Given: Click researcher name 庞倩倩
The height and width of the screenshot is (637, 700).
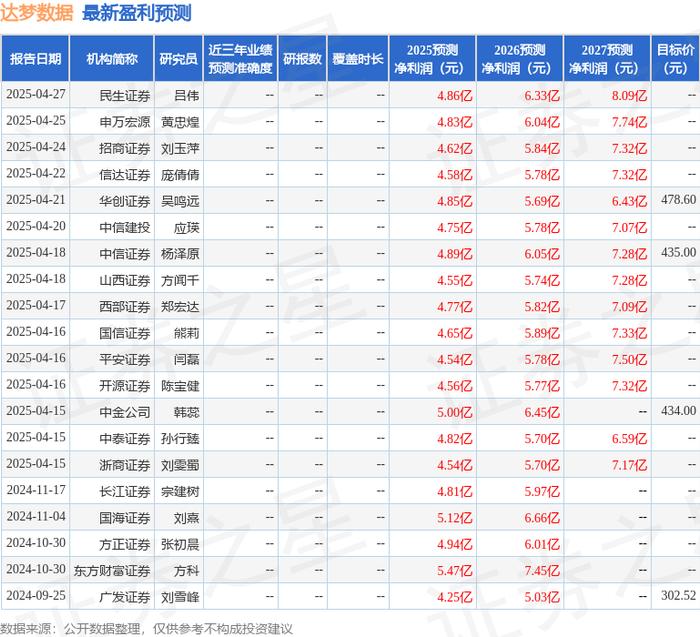Looking at the screenshot, I should click(180, 175).
